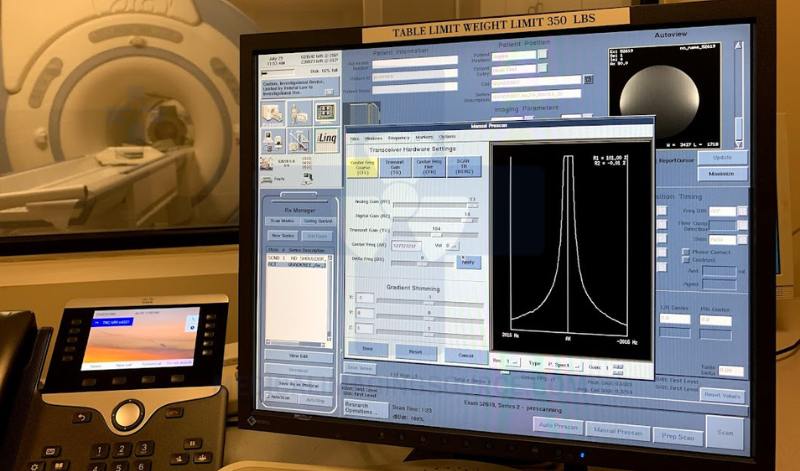Click the Digital Gain (R2) slider

click(436, 219)
